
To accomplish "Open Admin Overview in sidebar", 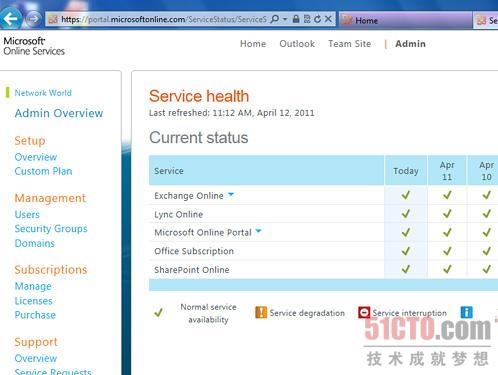I will click(x=59, y=113).
